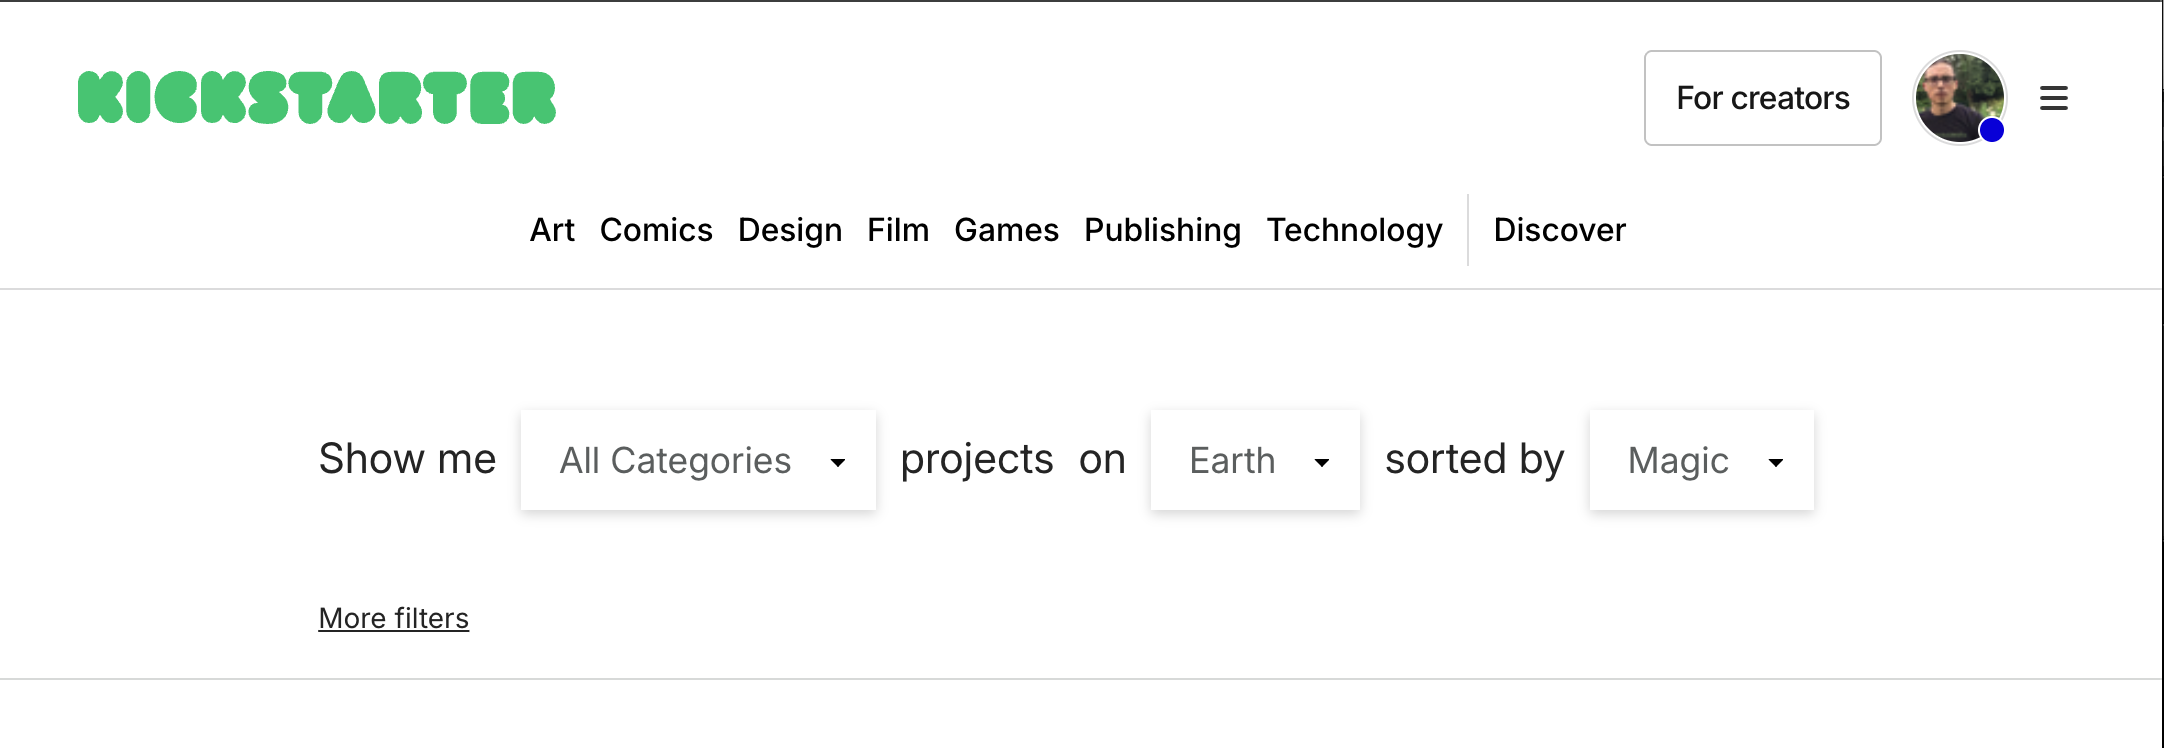Viewport: 2164px width, 748px height.
Task: Browse the Film category
Action: 897,230
